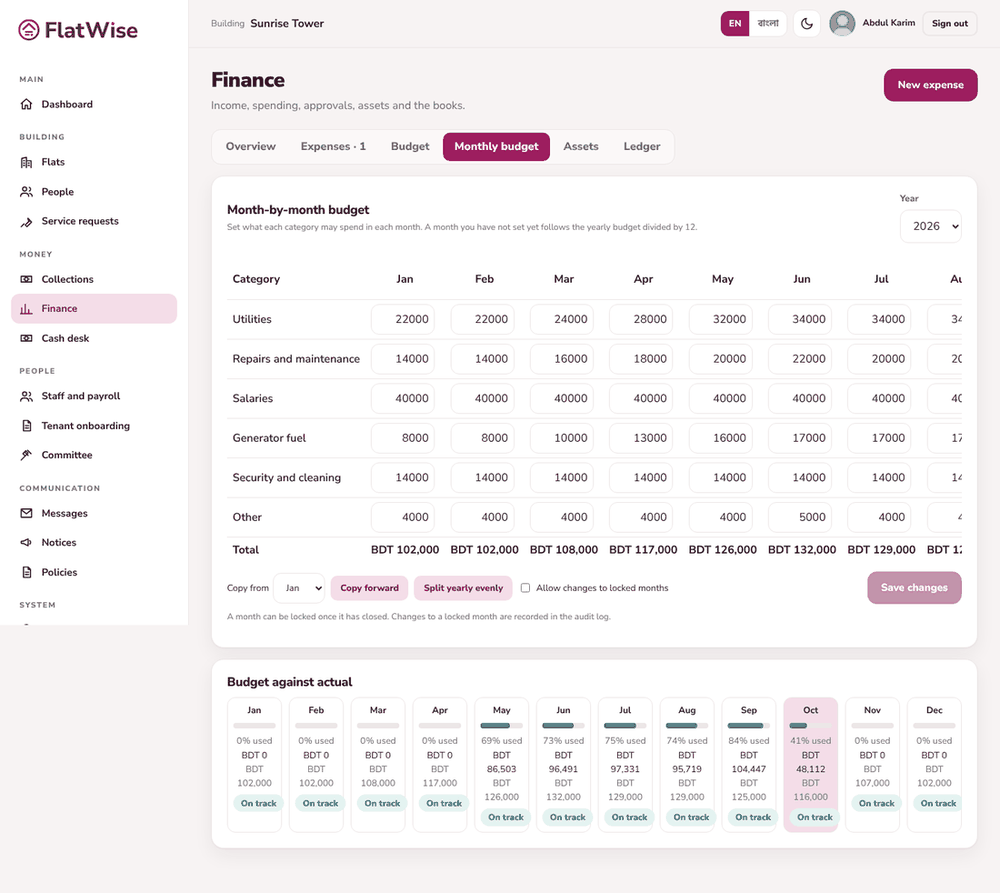Select the May budget against actual card
Screen dimensions: 1000x893
pos(502,765)
